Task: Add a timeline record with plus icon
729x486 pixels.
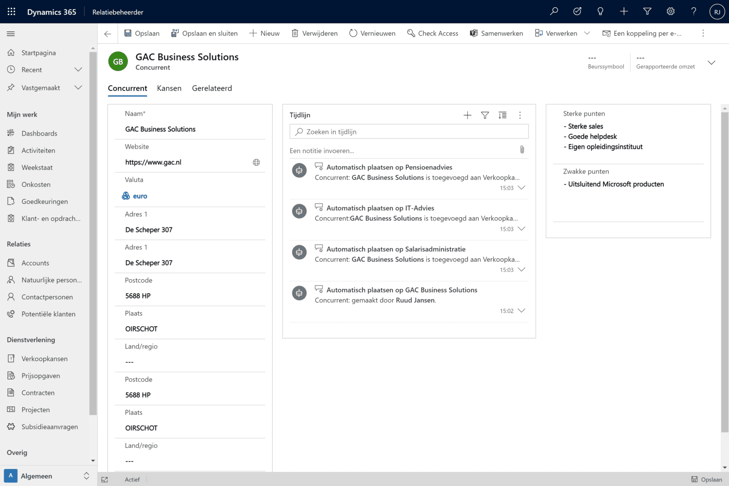Action: 467,115
